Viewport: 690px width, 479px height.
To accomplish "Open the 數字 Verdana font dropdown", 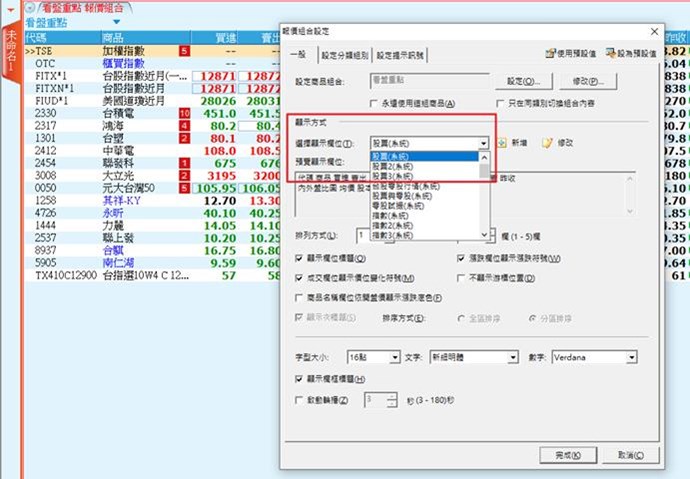I will tap(632, 357).
